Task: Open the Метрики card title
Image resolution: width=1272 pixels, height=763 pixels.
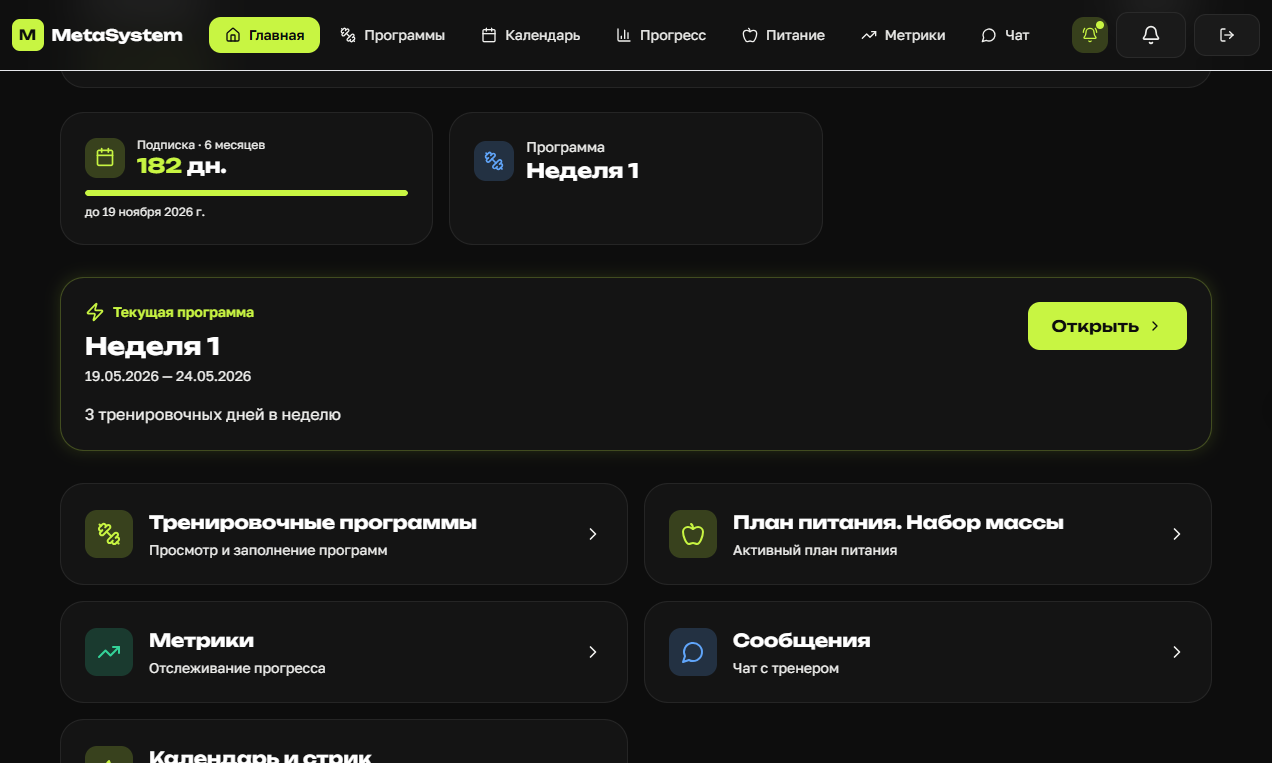Action: click(201, 640)
